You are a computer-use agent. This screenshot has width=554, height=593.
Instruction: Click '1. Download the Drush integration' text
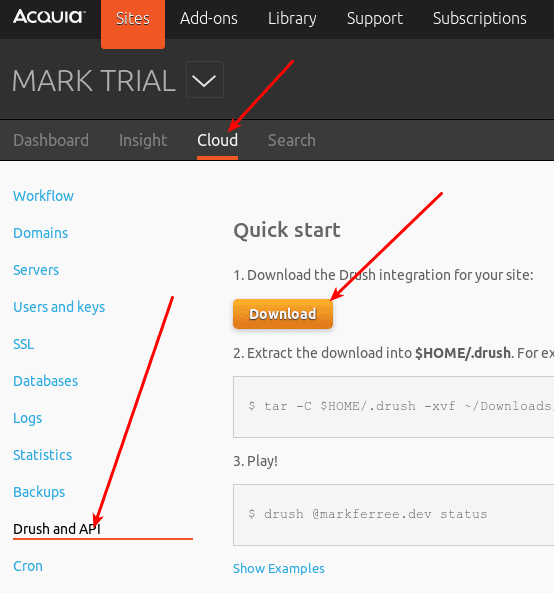pyautogui.click(x=383, y=275)
